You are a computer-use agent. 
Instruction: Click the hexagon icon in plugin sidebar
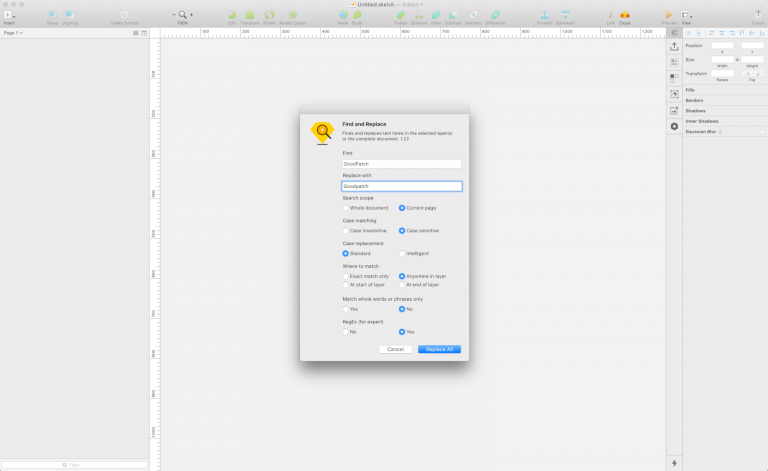tap(674, 126)
